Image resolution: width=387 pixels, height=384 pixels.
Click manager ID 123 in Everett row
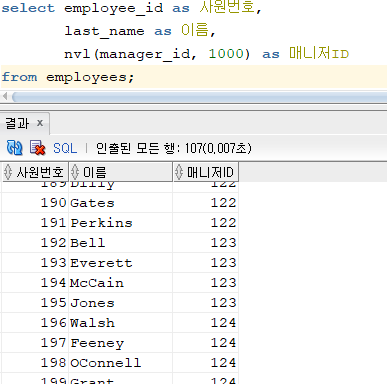[206, 263]
